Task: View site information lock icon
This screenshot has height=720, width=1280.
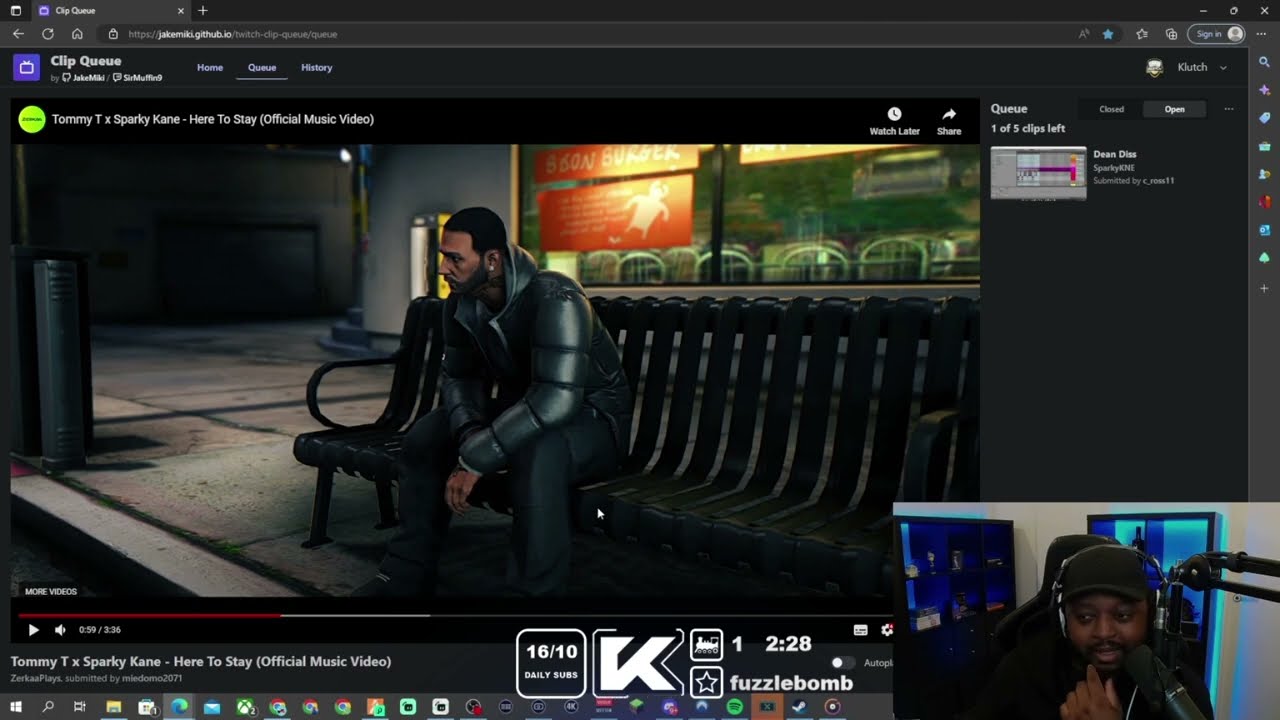Action: pos(113,34)
